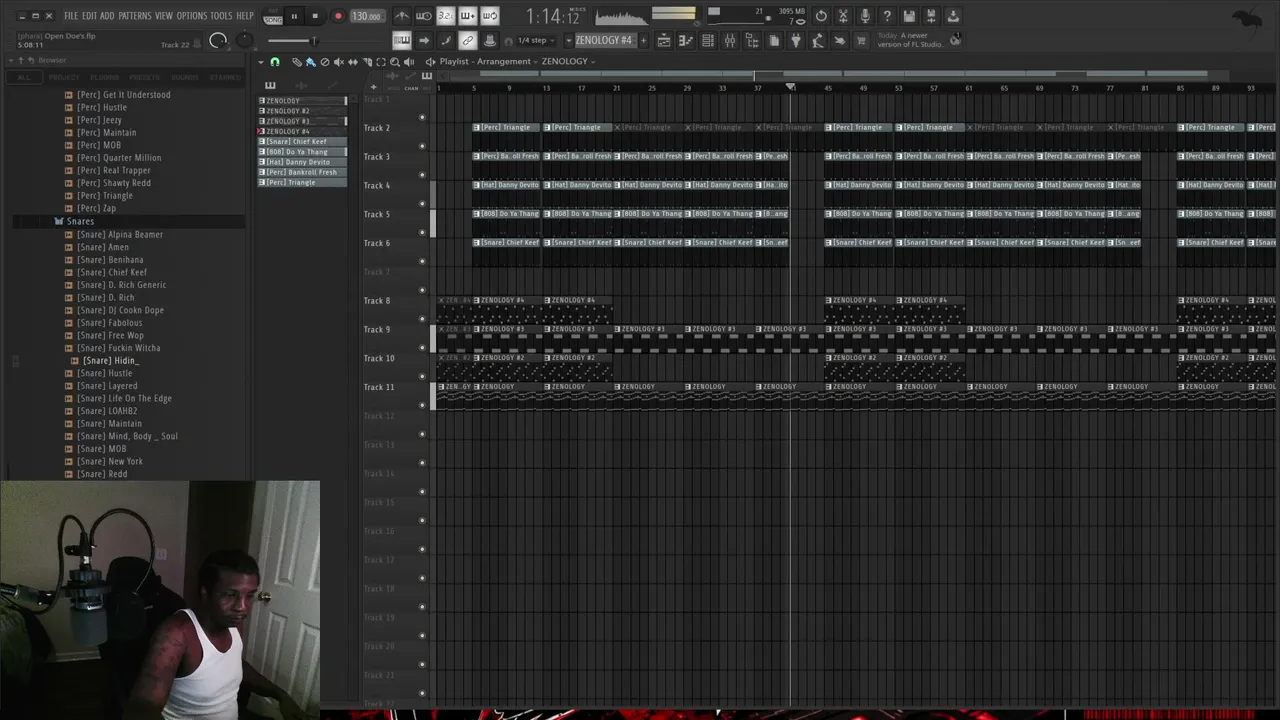Open the HELP menu
Screen dimensions: 1280x720
point(245,16)
